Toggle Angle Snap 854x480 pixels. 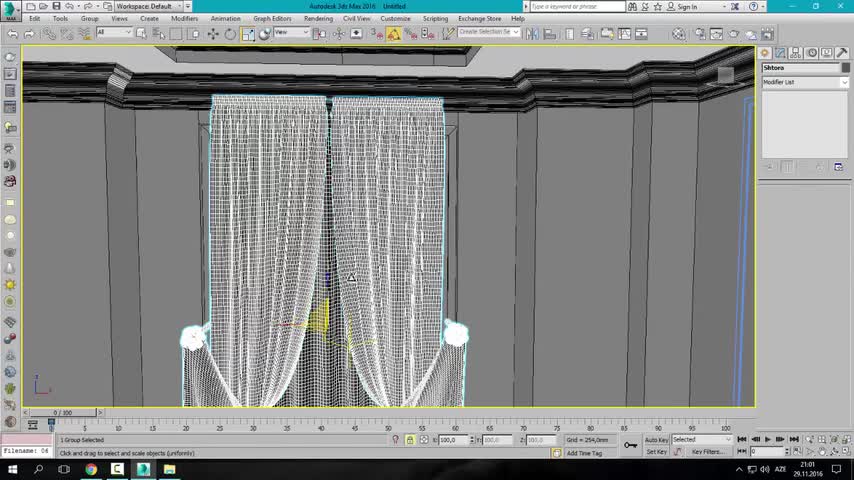pyautogui.click(x=394, y=34)
